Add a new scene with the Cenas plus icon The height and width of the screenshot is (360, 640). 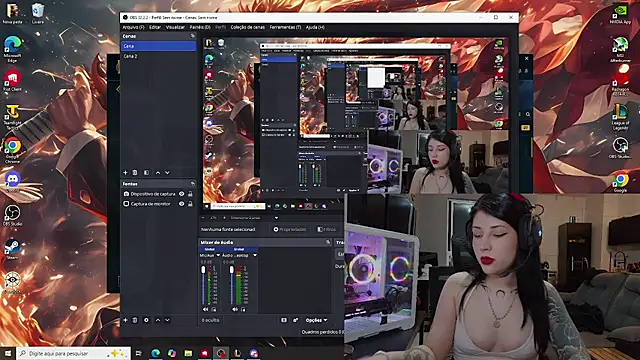point(125,173)
